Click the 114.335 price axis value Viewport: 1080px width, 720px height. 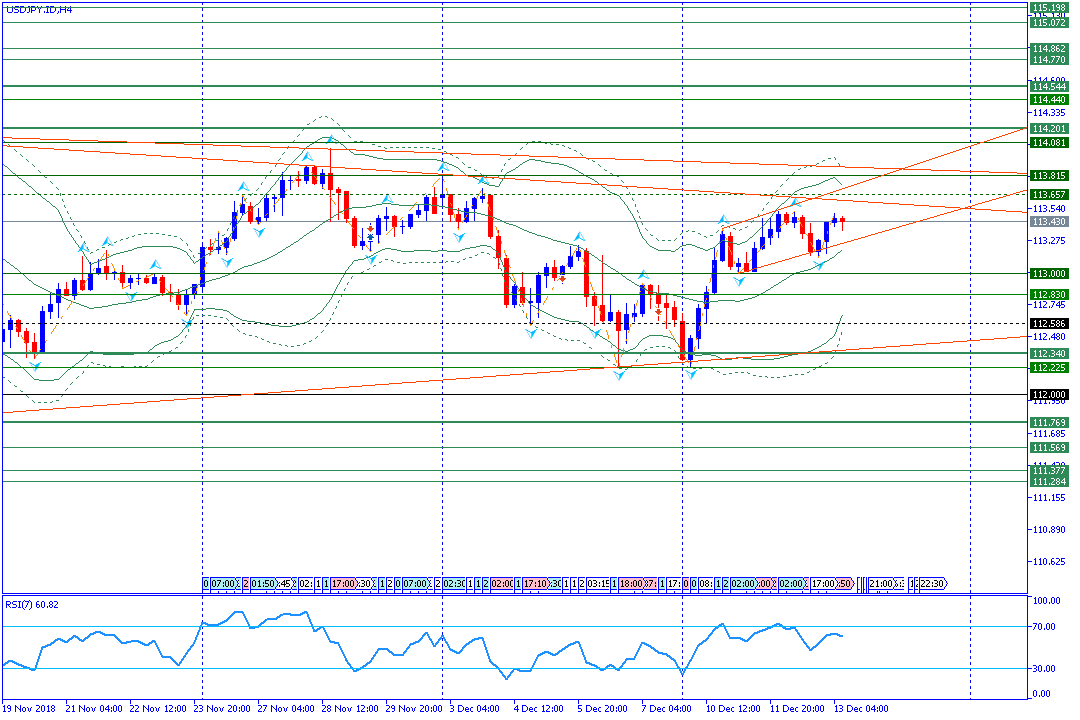1049,112
